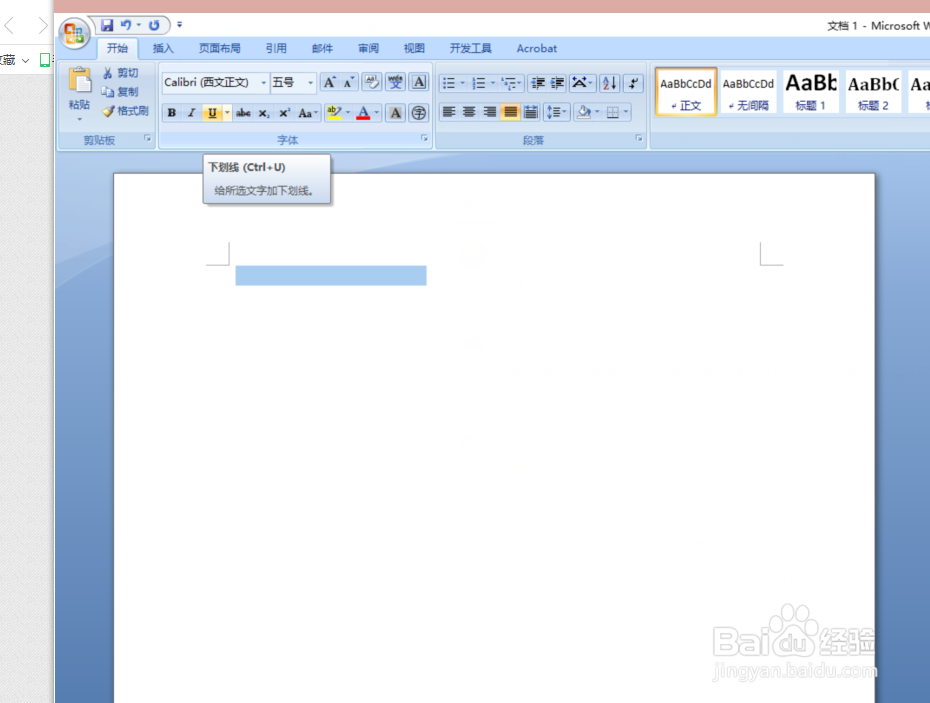The width and height of the screenshot is (930, 703).
Task: Redo the last action
Action: click(x=154, y=25)
